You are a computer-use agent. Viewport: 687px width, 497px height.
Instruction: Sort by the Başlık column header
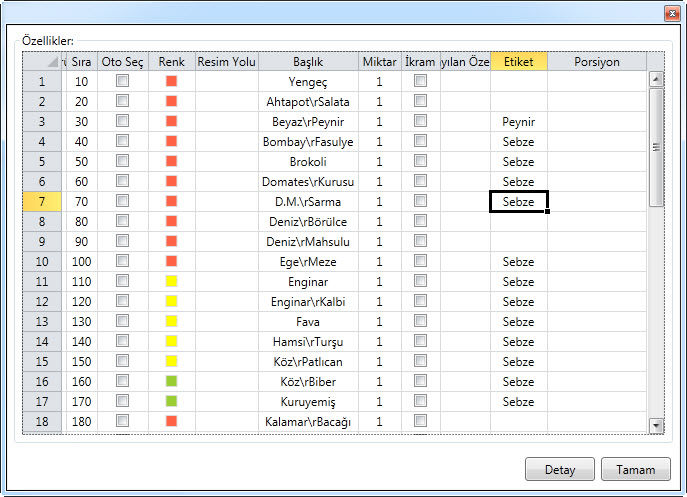pos(308,61)
